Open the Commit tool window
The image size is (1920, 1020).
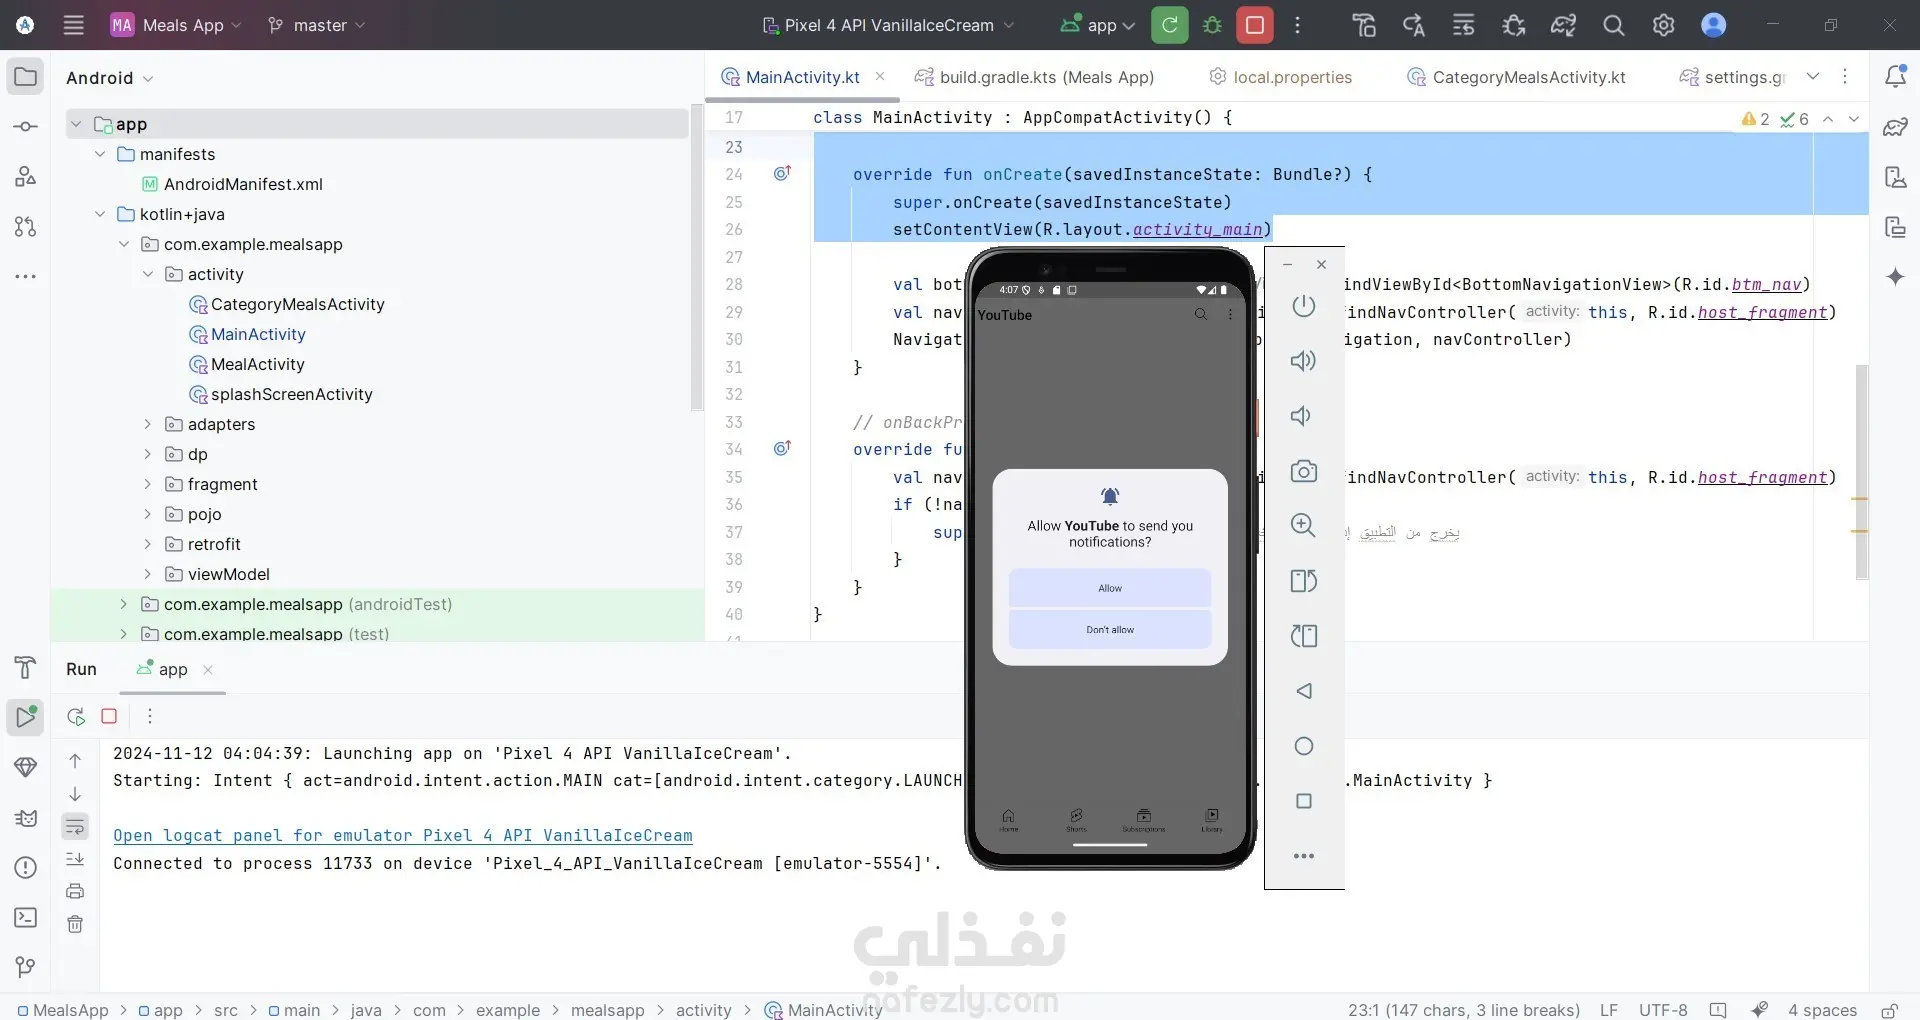point(25,127)
